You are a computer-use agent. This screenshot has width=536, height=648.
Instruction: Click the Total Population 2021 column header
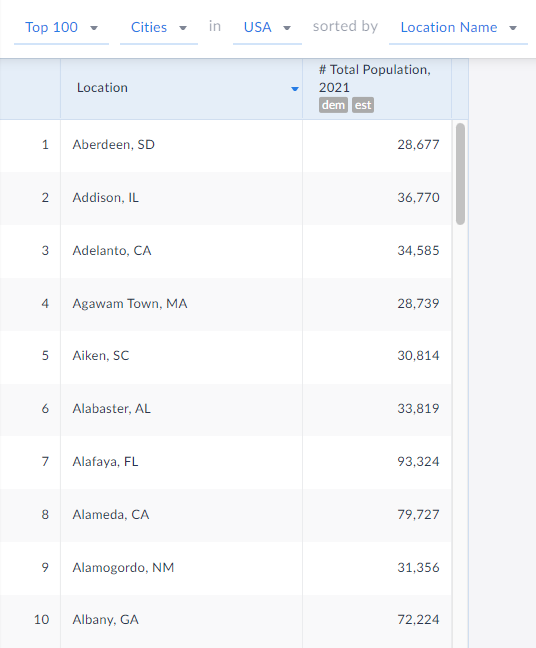tap(377, 88)
